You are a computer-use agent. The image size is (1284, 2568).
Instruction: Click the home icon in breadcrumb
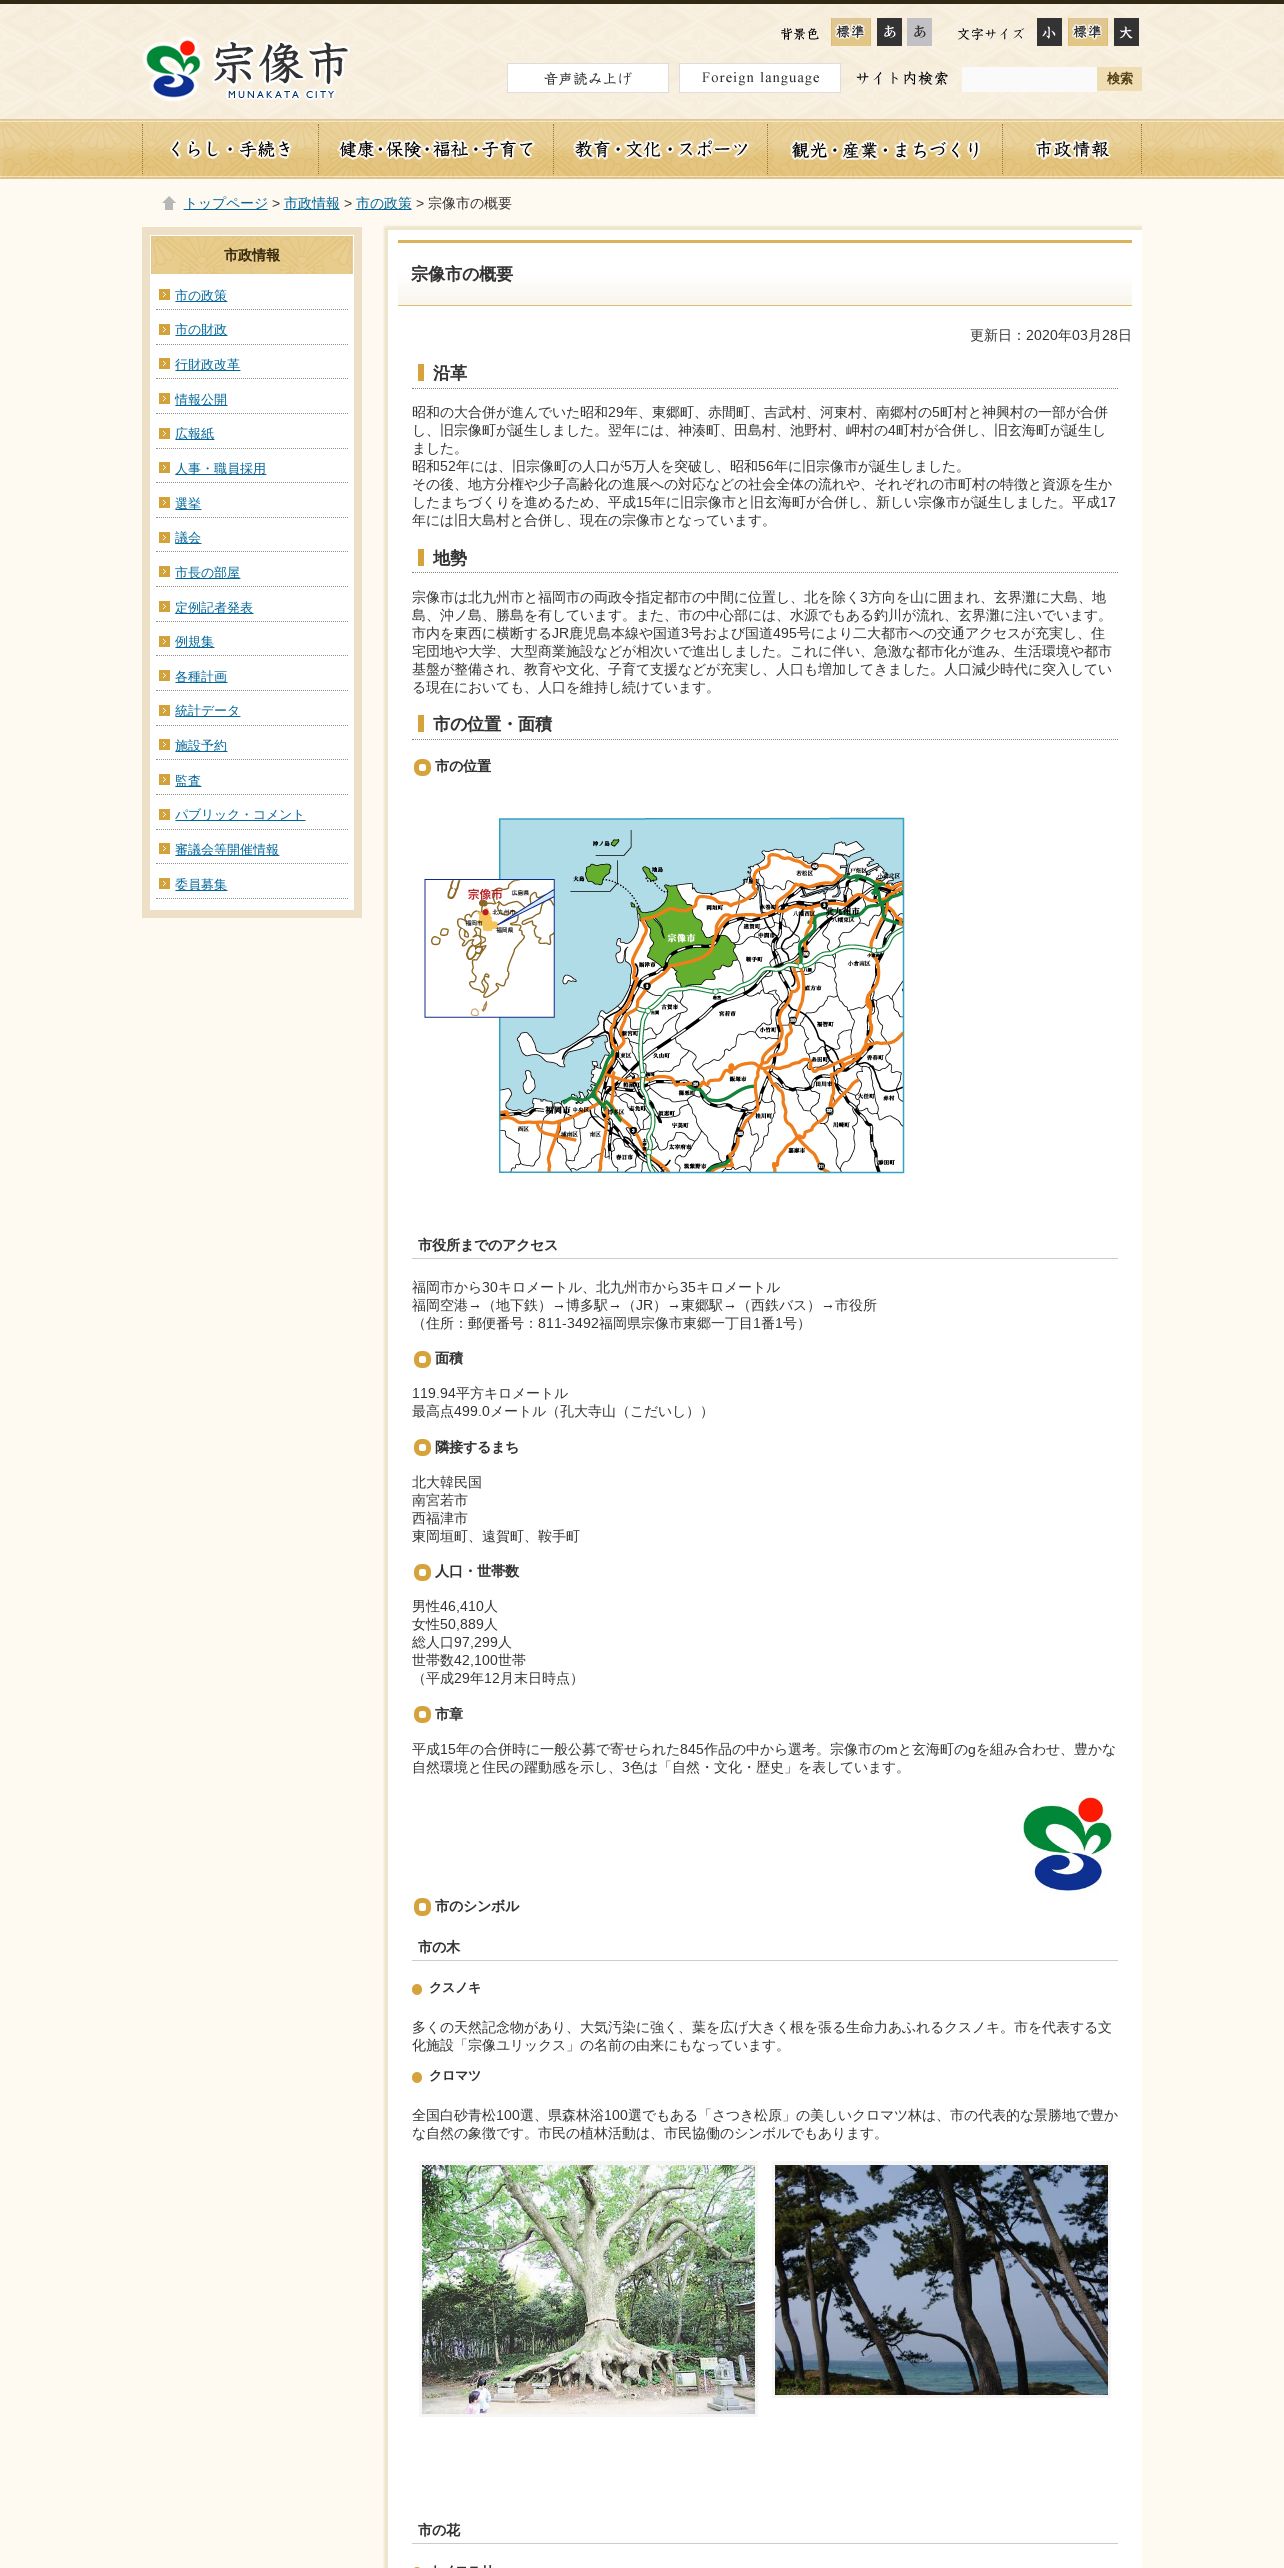pos(169,203)
